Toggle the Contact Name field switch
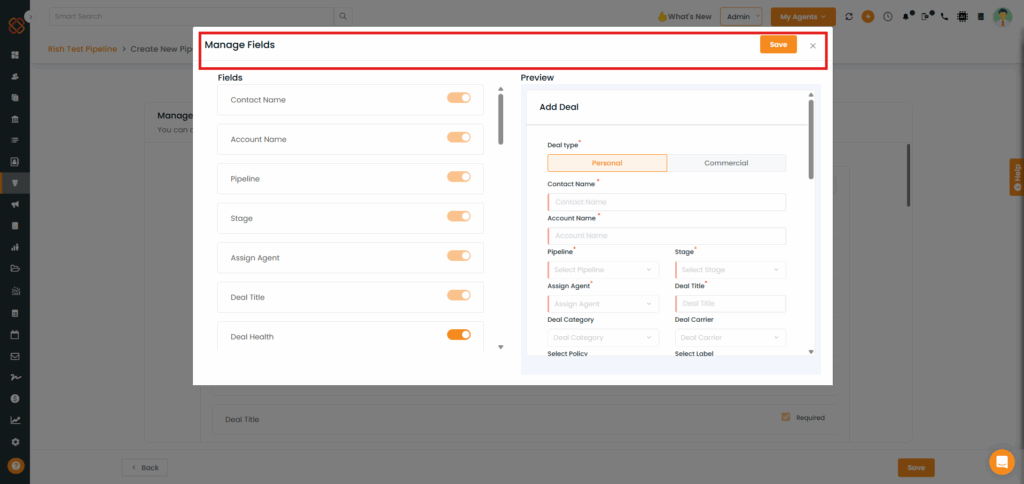Viewport: 1024px width, 484px height. 458,97
